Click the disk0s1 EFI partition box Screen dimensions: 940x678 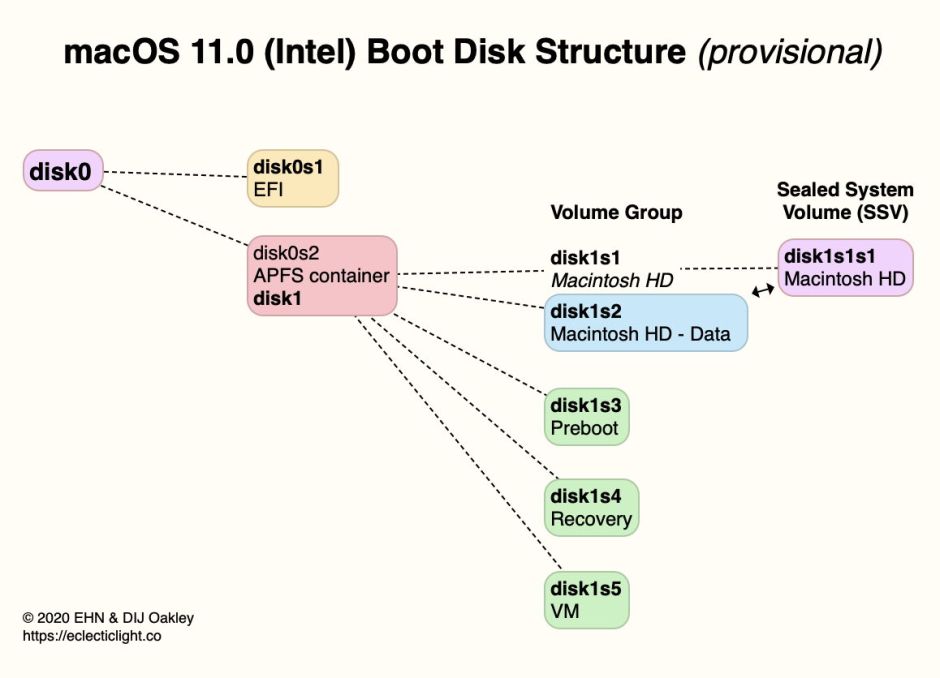point(292,177)
